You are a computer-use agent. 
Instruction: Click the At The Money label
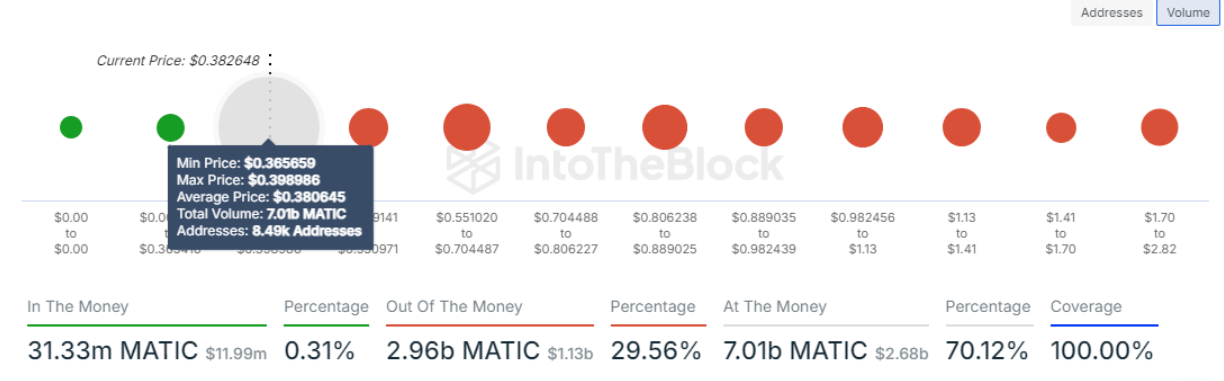775,307
